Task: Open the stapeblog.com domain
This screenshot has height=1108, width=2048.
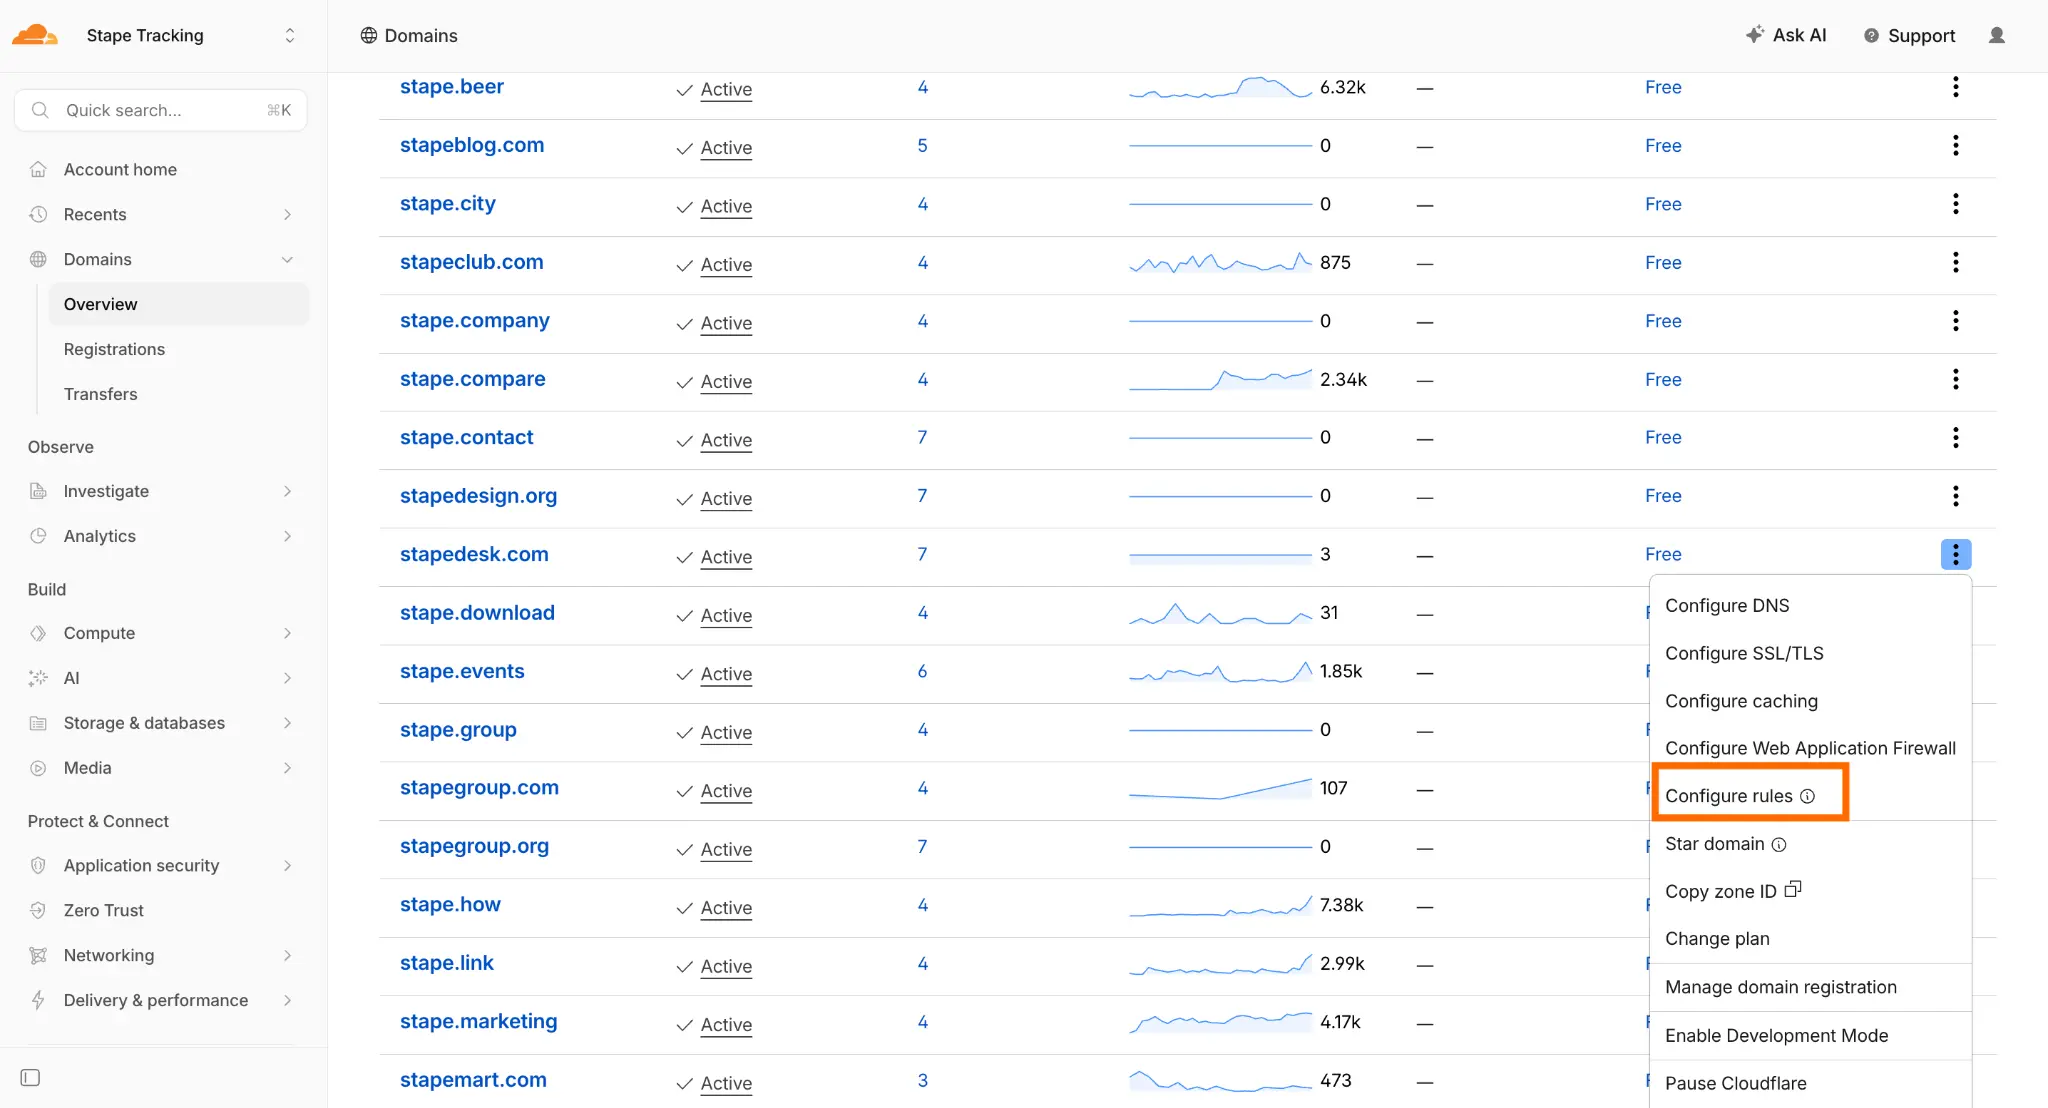Action: tap(472, 145)
